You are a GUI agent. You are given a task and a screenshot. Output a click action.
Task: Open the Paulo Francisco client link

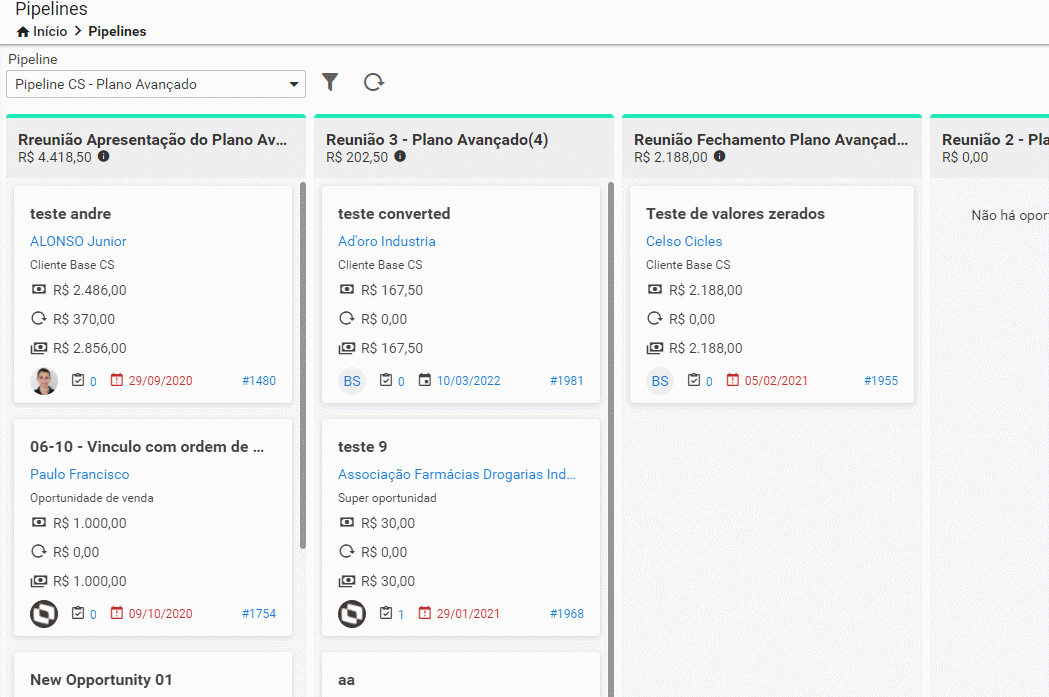coord(80,474)
